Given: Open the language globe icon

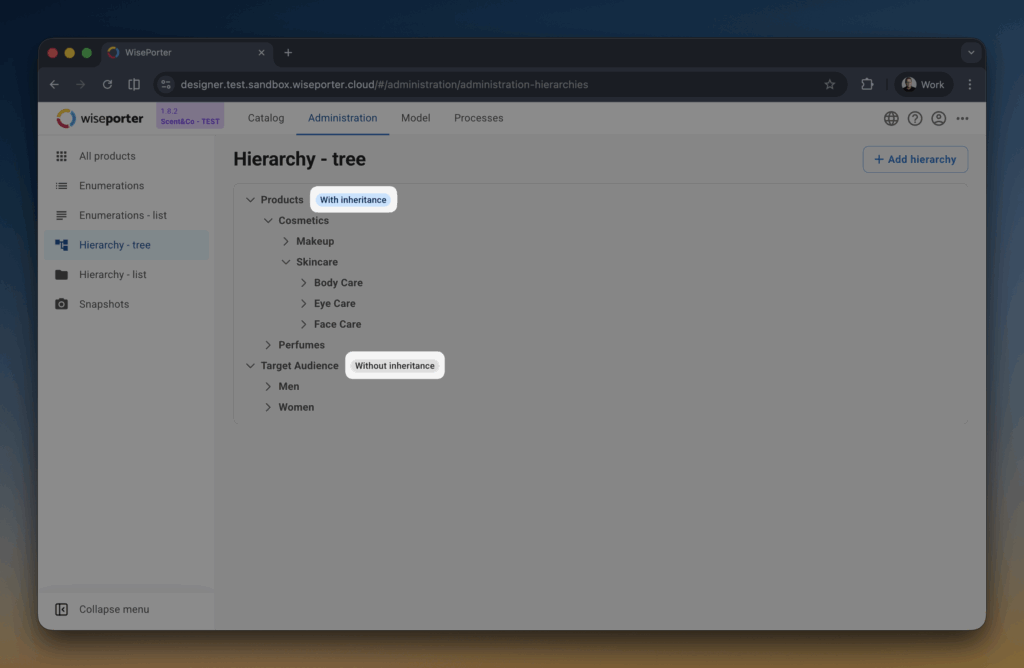Looking at the screenshot, I should pos(891,118).
